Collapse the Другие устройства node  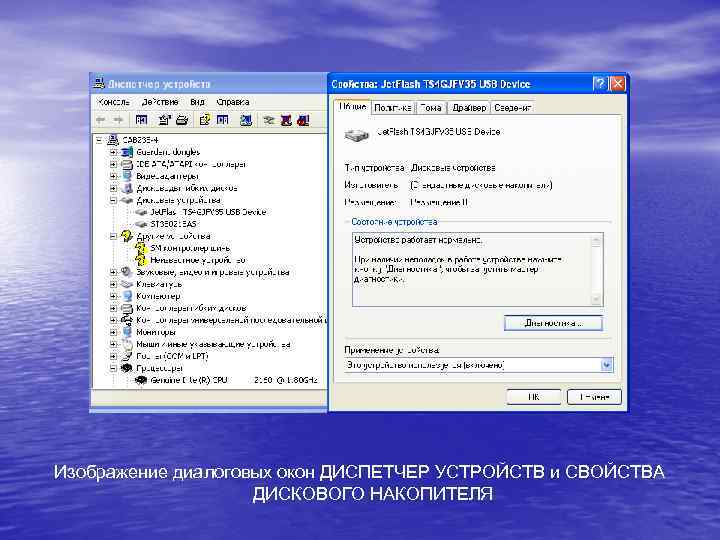tap(113, 236)
